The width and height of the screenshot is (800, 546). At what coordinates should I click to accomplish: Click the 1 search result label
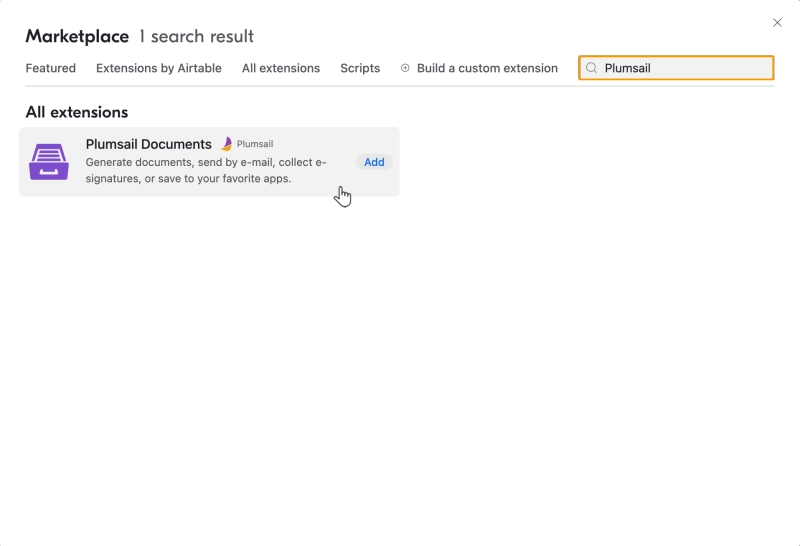click(196, 36)
